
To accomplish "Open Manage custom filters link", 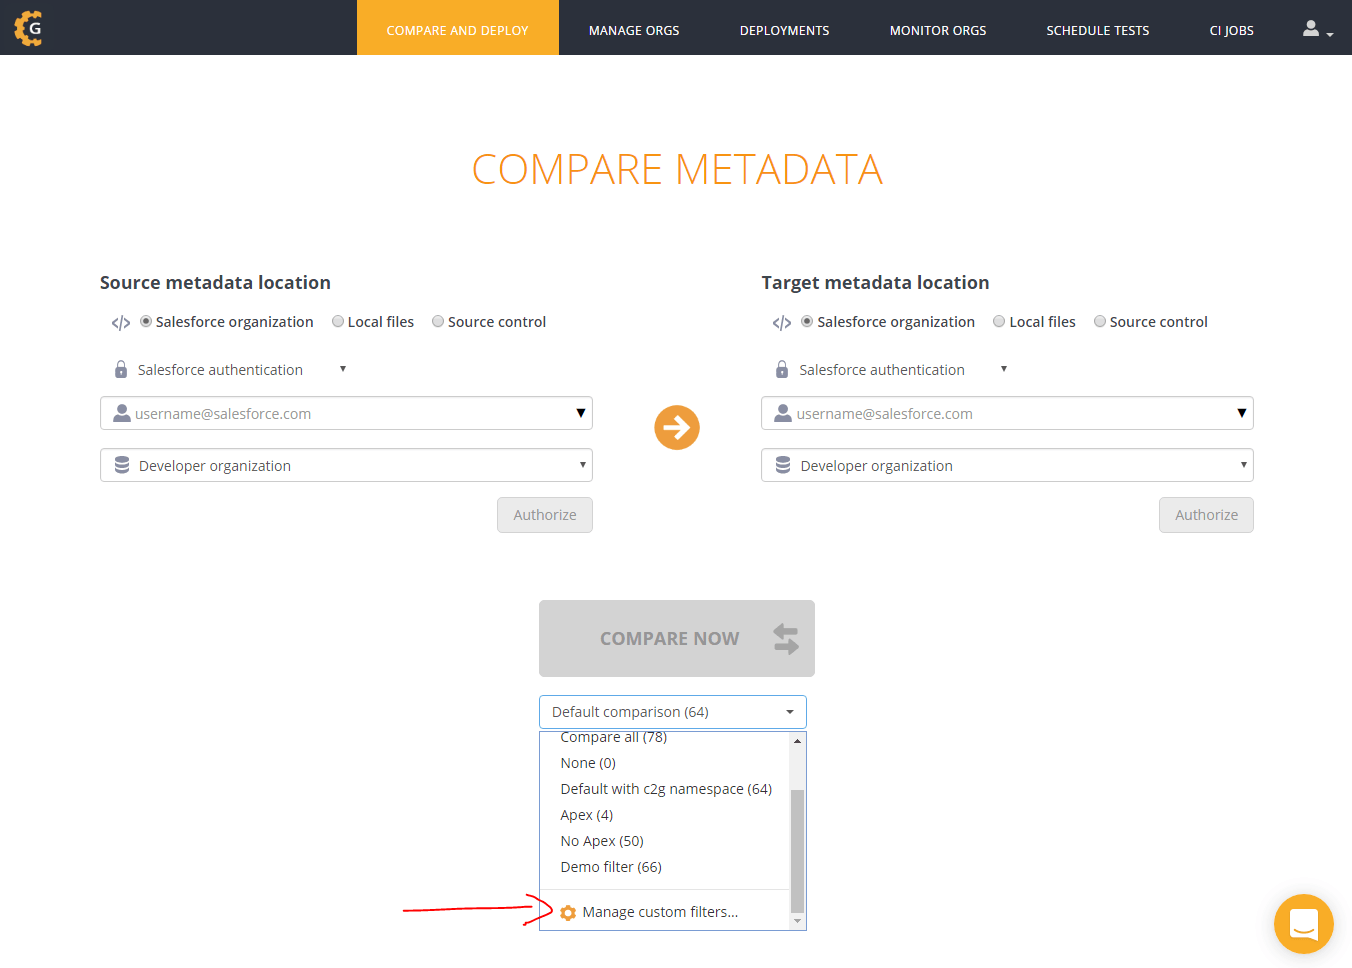I will click(660, 912).
